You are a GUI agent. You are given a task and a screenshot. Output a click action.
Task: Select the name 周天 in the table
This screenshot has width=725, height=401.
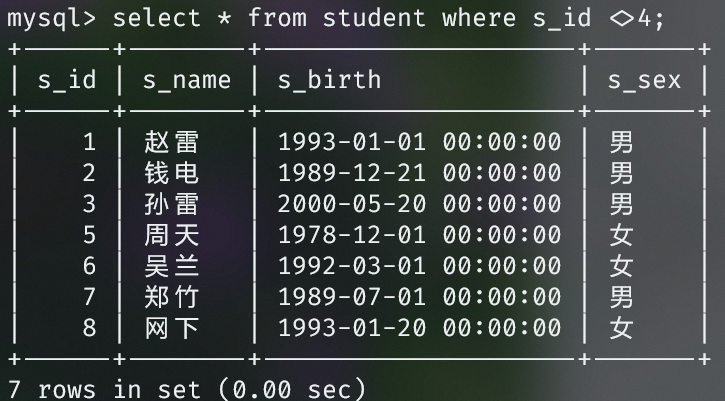[x=172, y=235]
